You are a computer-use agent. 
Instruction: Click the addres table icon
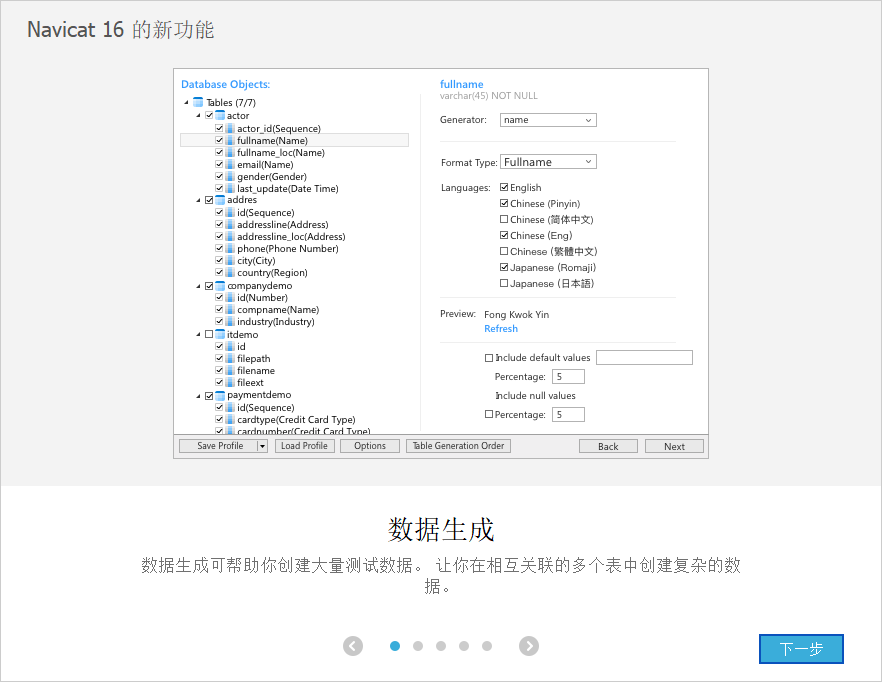(220, 200)
